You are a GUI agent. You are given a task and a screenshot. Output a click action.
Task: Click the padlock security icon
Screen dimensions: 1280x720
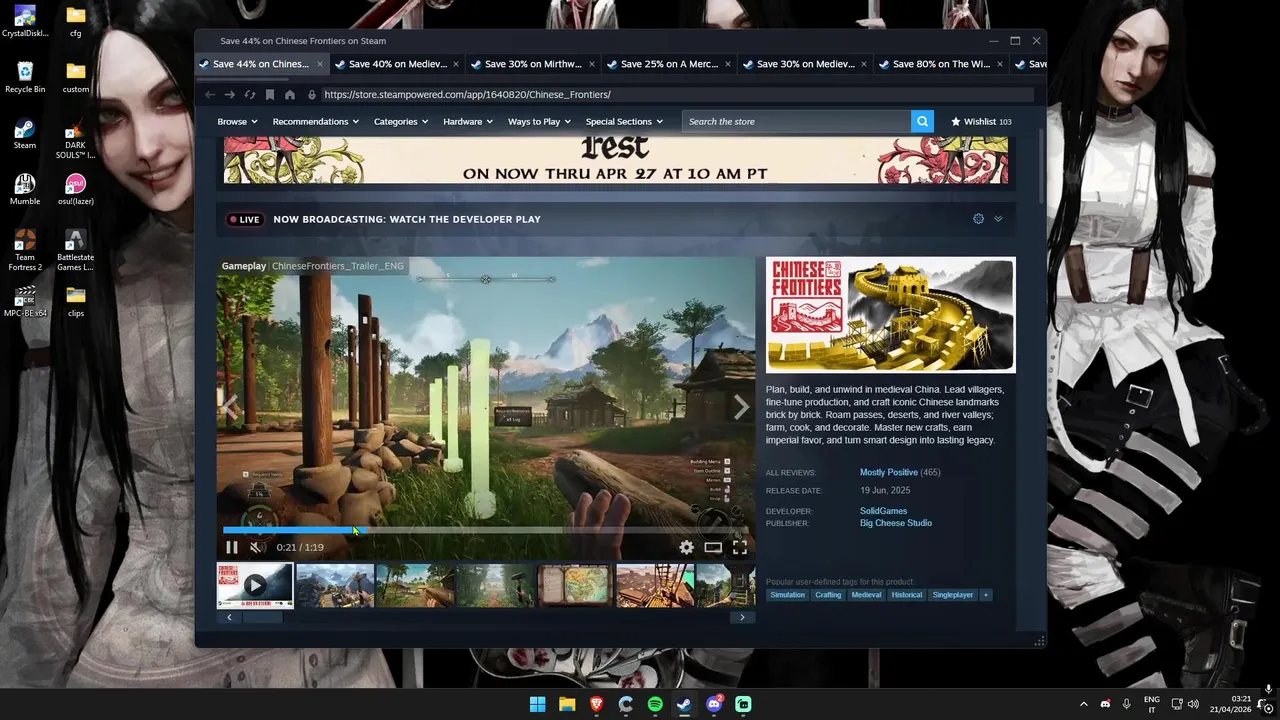(x=312, y=94)
